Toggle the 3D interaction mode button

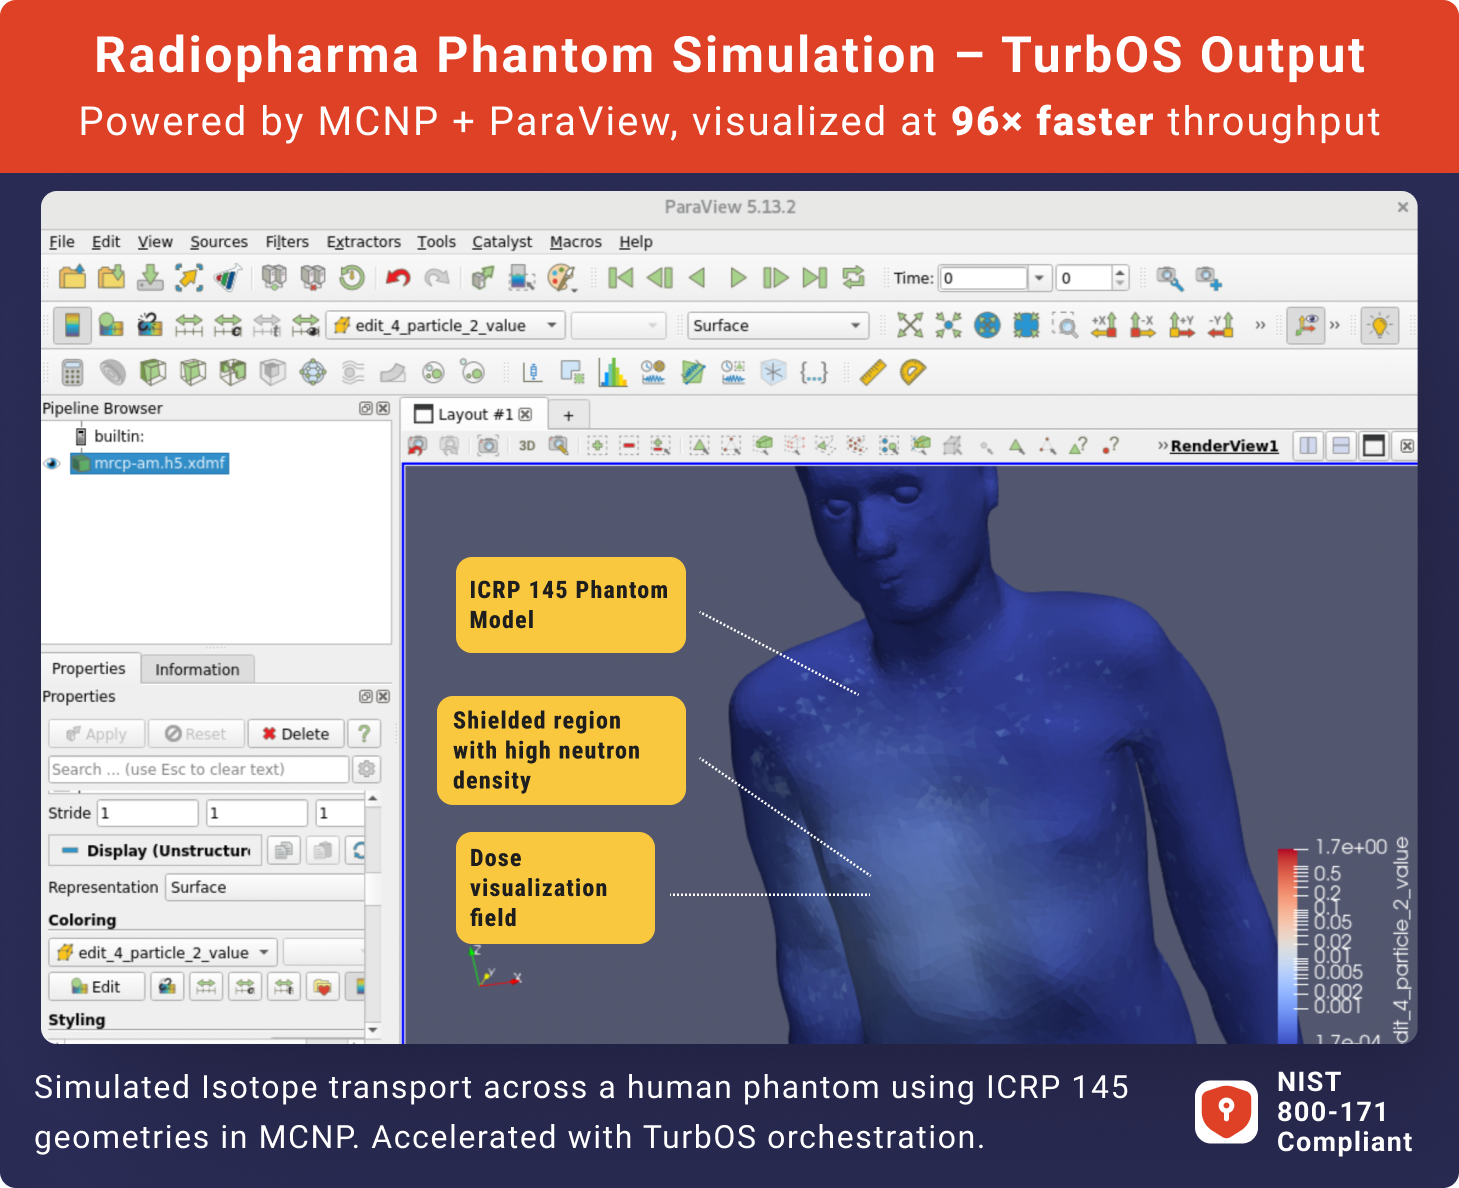[526, 445]
